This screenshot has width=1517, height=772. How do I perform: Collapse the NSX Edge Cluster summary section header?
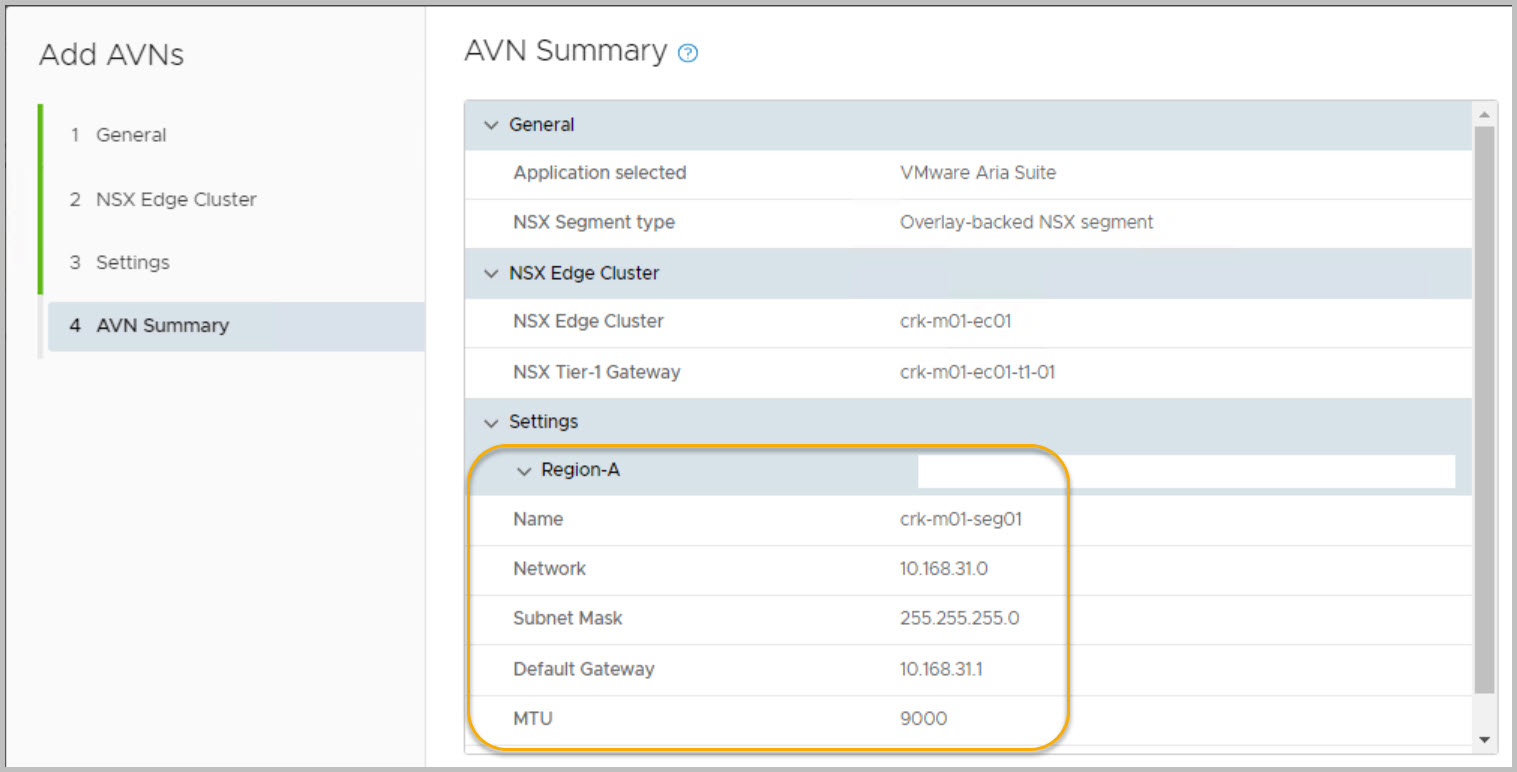point(583,273)
